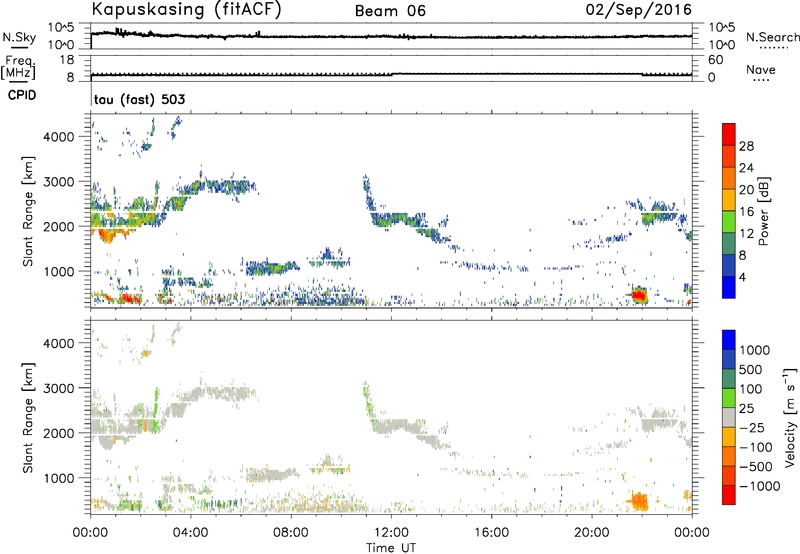Image resolution: width=800 pixels, height=554 pixels.
Task: Select the Freq. [MHz] axis label
Action: click(x=18, y=68)
